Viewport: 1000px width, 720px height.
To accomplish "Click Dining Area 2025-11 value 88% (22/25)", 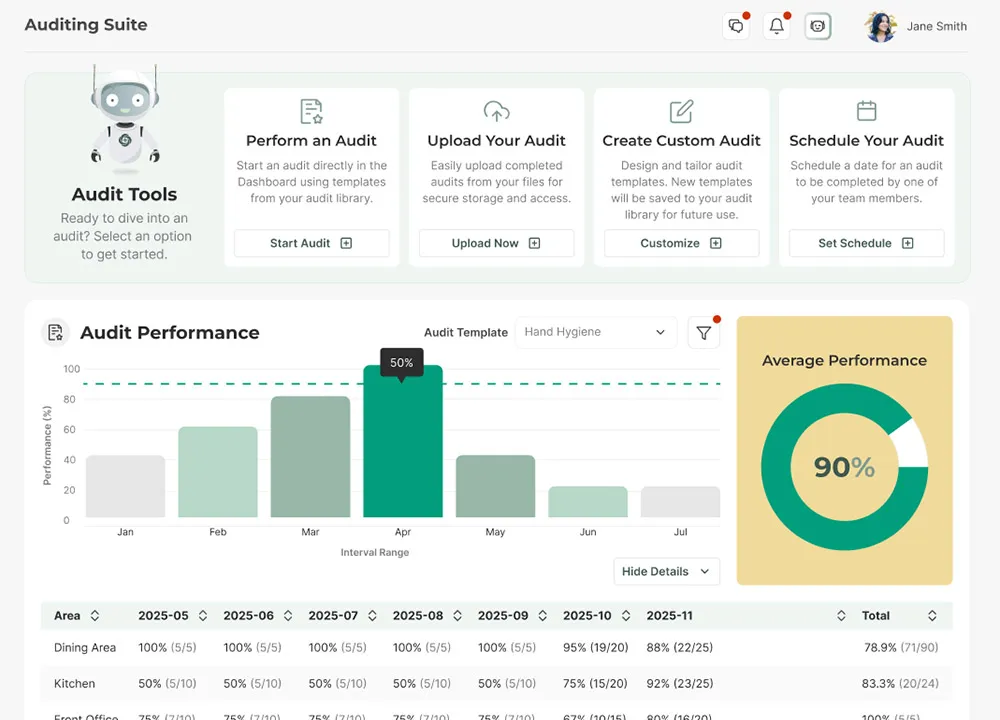I will [x=680, y=647].
